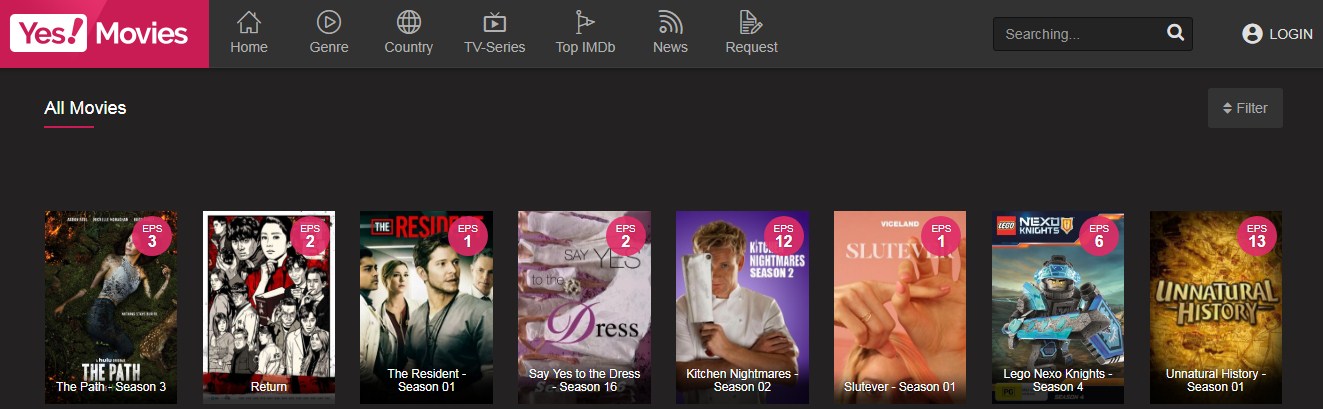1323x409 pixels.
Task: Click the TV-Series menu label
Action: click(x=494, y=47)
